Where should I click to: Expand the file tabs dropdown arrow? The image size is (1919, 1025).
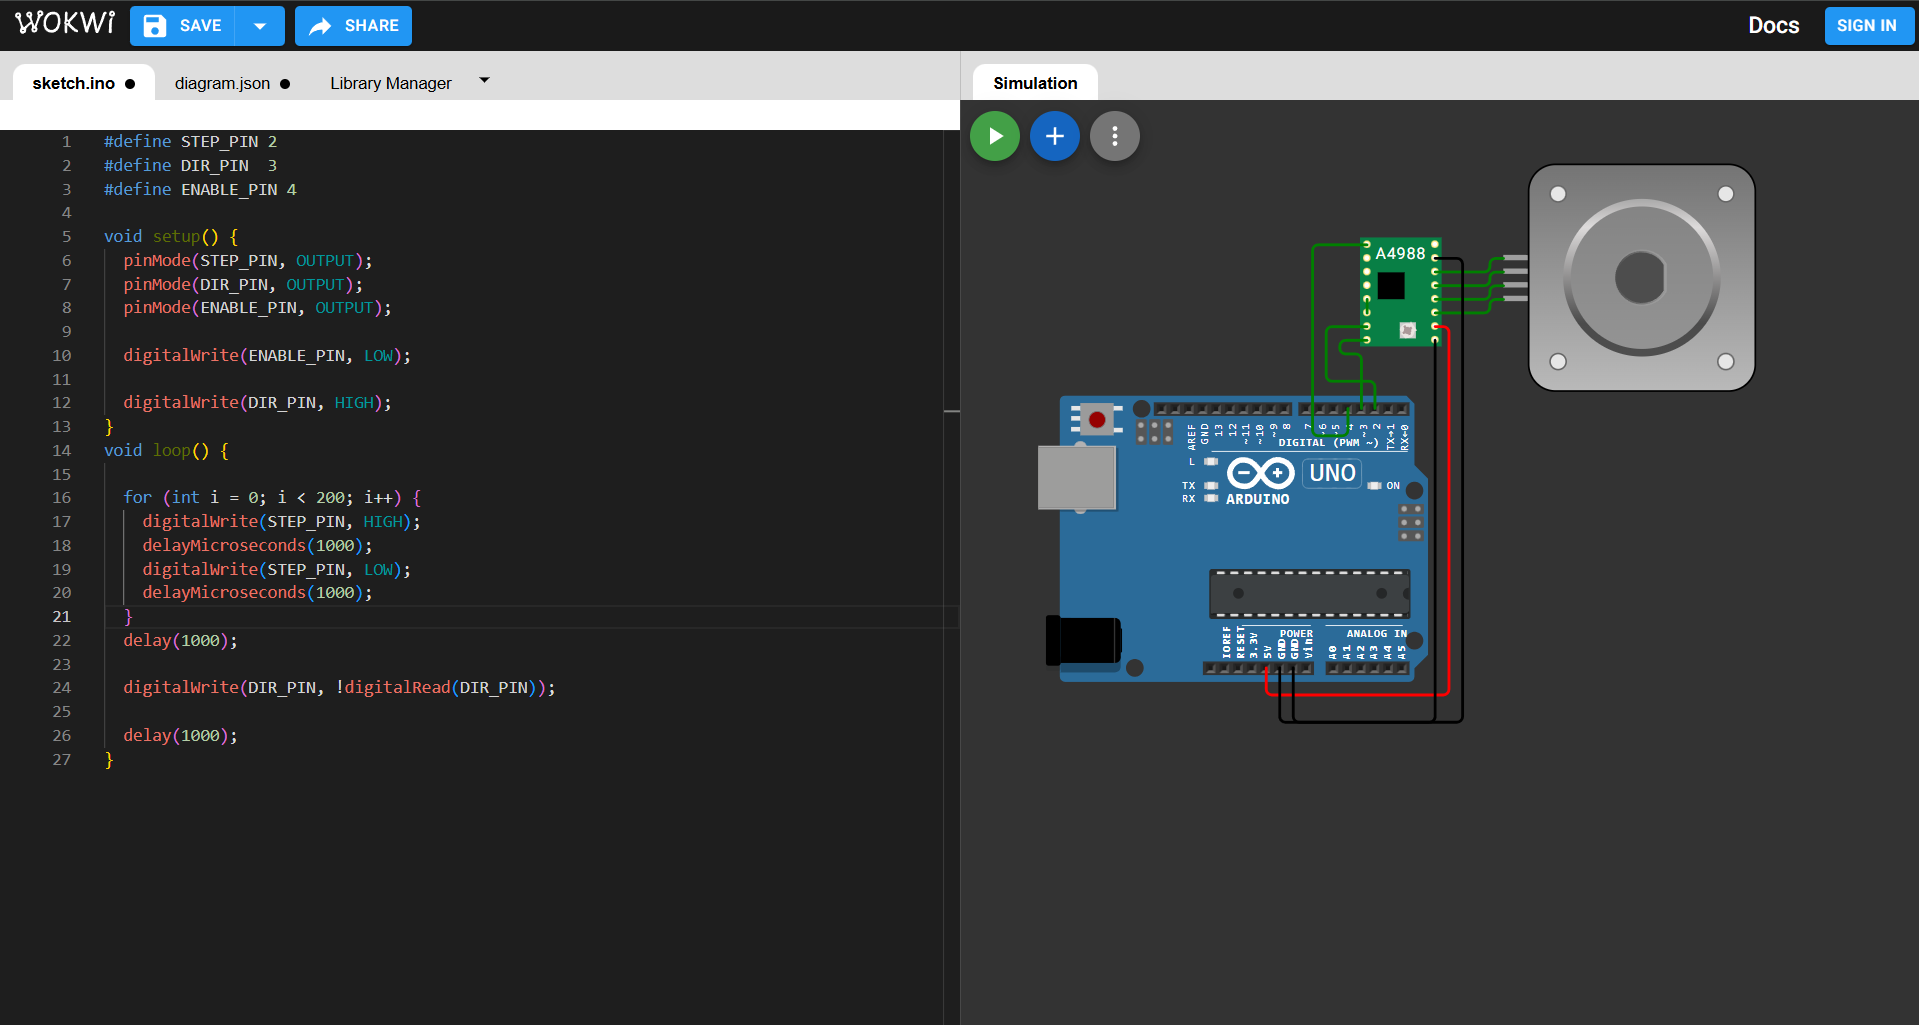[485, 80]
